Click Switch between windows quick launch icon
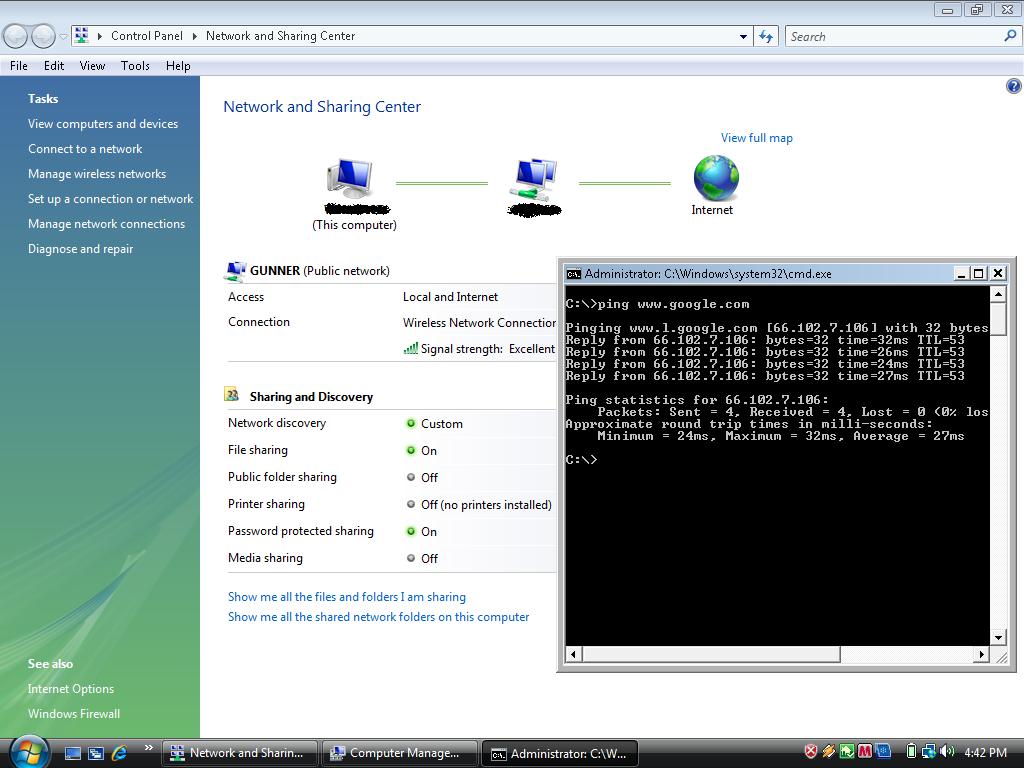 (96, 753)
